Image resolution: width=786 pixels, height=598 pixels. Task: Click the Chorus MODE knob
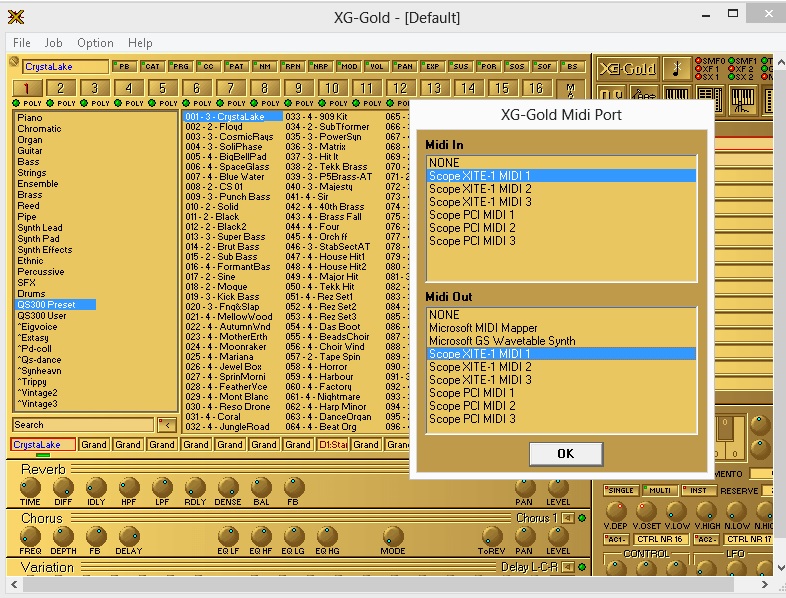pos(392,536)
